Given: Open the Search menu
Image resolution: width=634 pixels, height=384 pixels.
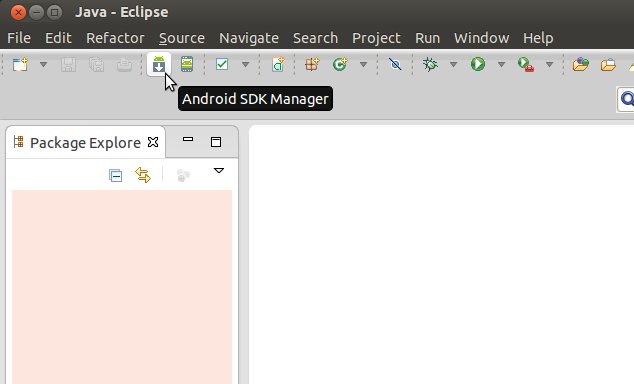Looking at the screenshot, I should (315, 38).
